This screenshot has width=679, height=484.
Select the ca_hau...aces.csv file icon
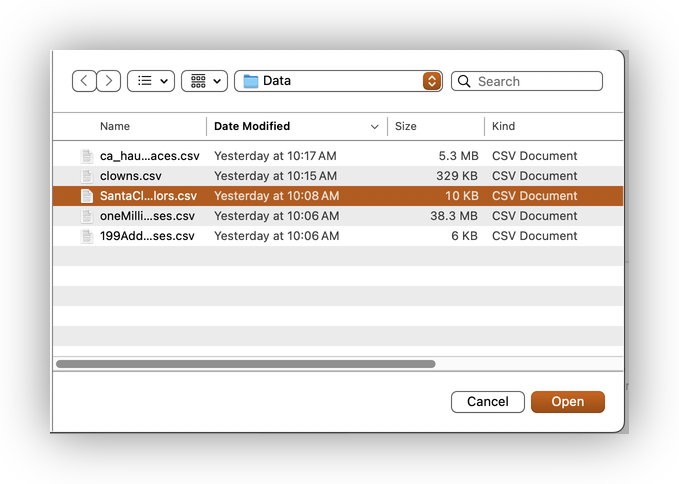[x=87, y=156]
